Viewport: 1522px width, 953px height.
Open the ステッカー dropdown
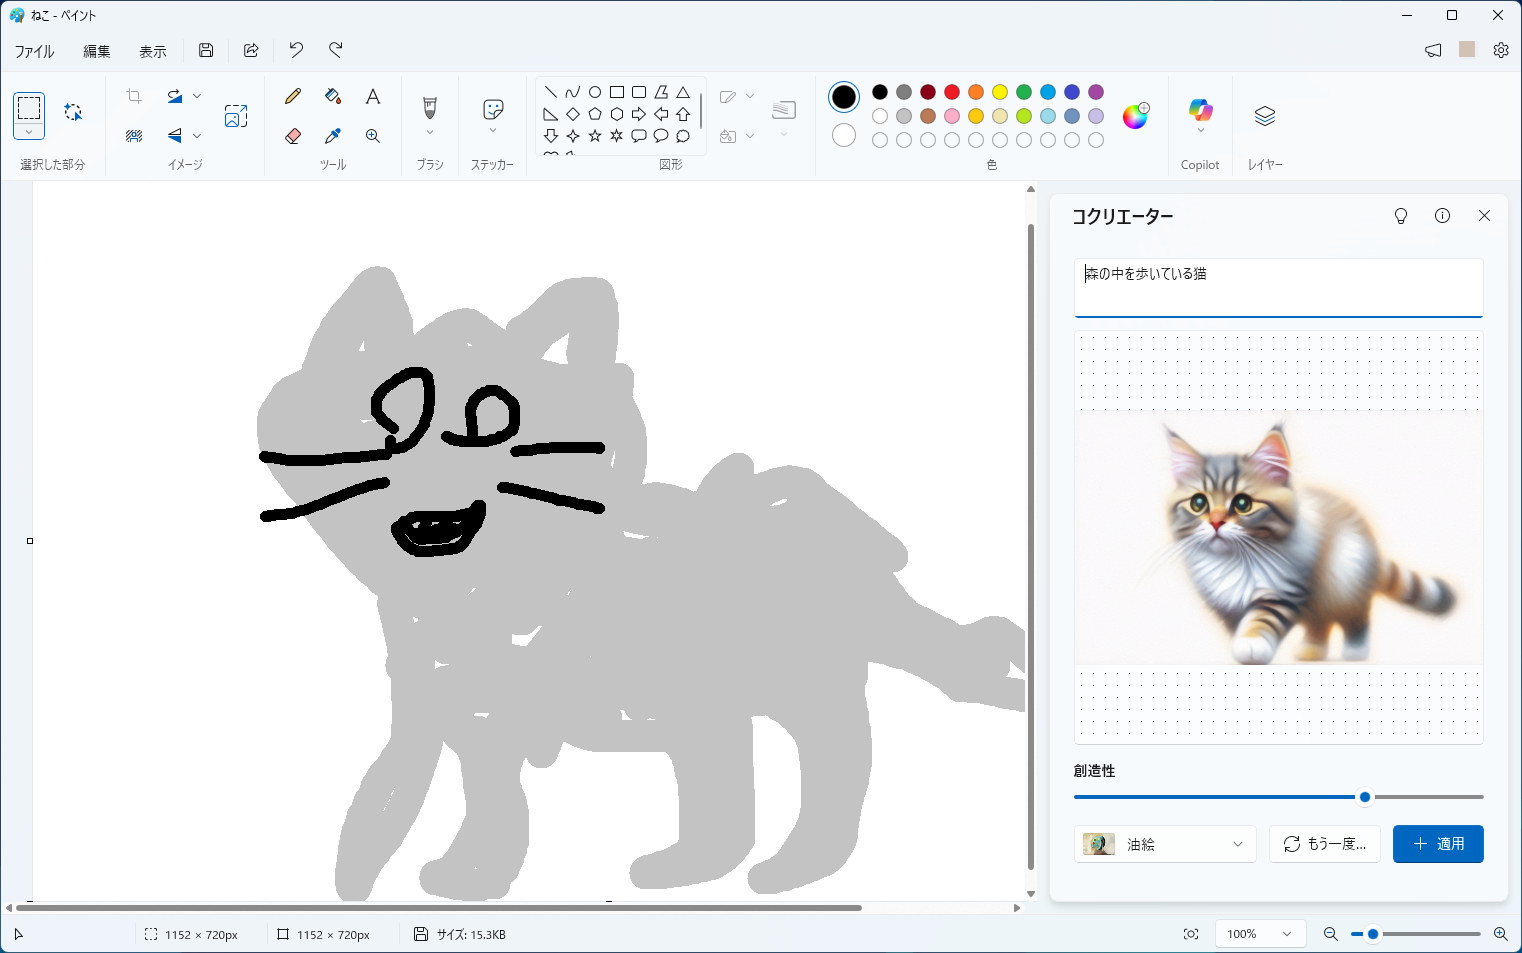pos(492,131)
